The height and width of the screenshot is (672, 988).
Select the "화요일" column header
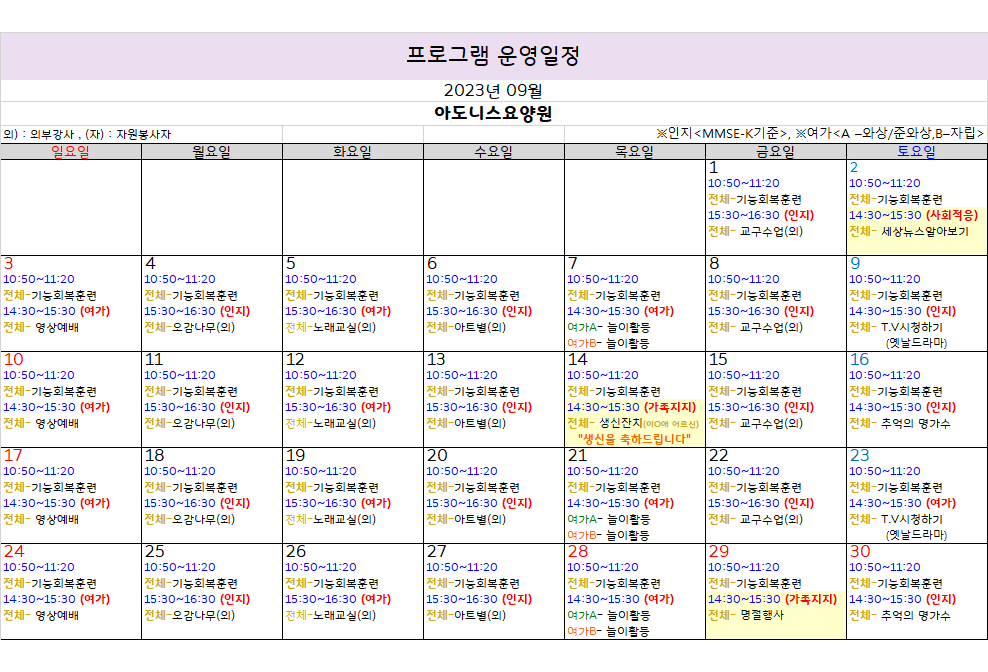(353, 152)
